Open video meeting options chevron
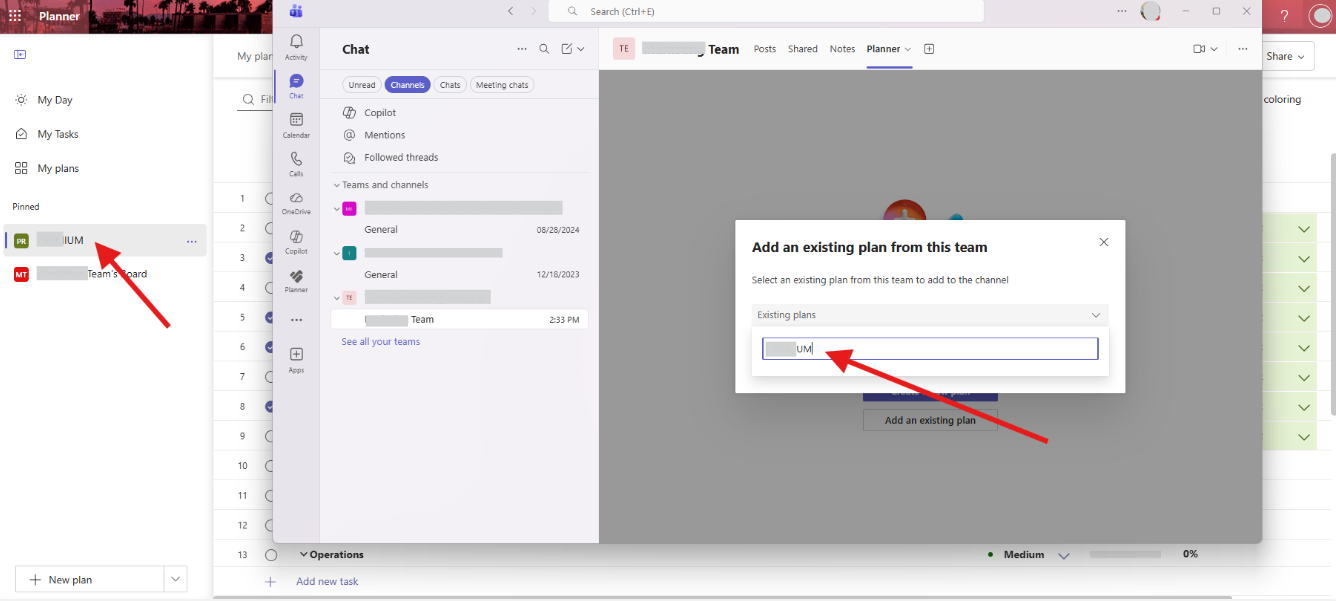The height and width of the screenshot is (601, 1336). (x=1214, y=49)
